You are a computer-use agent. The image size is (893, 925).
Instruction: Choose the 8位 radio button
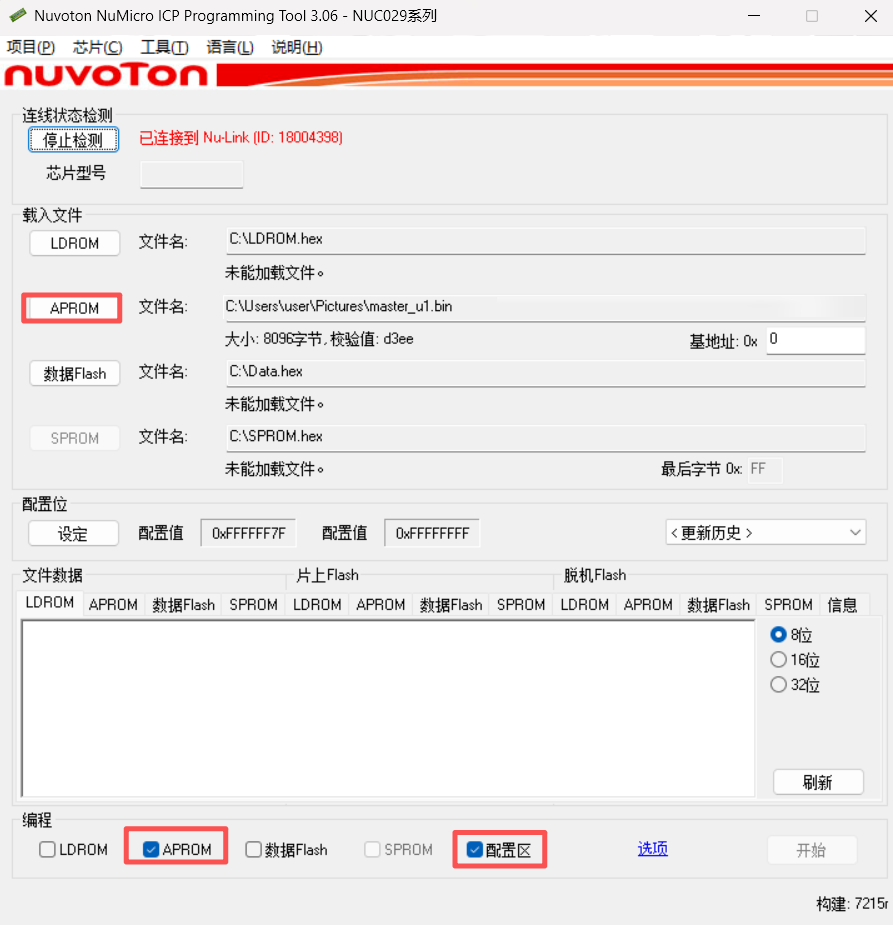778,635
